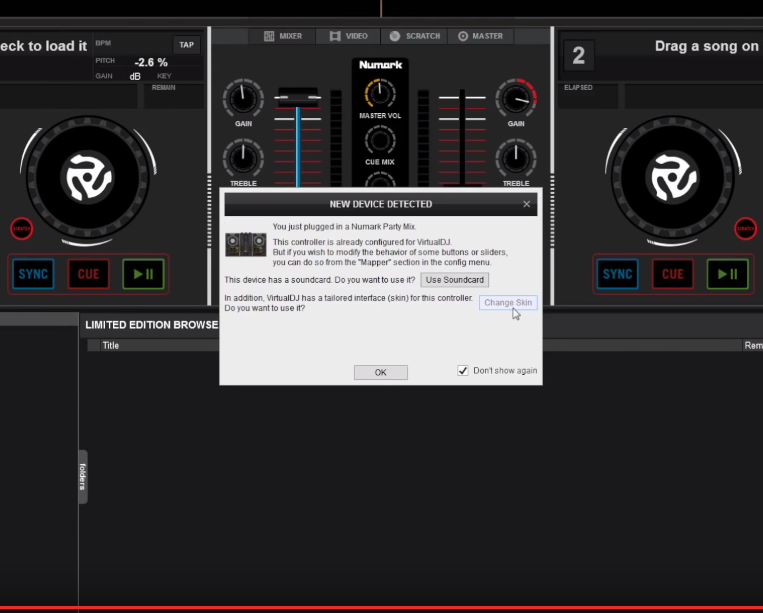Click the gain dB readout
Screen dimensions: 763x613
[x=135, y=76]
